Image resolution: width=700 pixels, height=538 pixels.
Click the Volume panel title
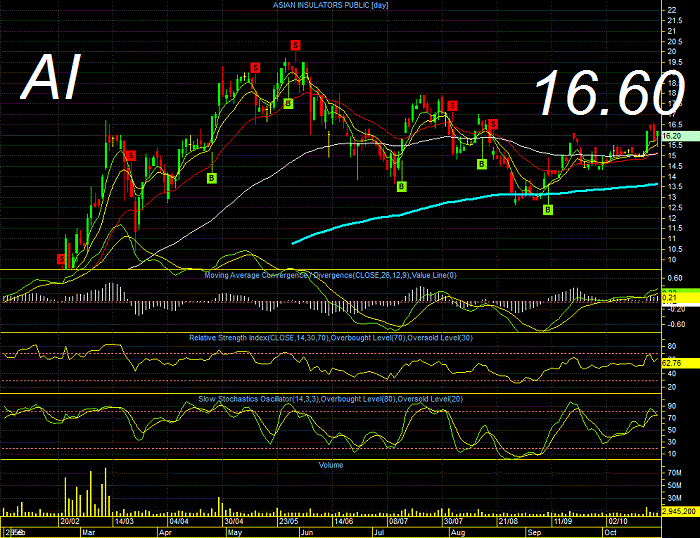331,465
